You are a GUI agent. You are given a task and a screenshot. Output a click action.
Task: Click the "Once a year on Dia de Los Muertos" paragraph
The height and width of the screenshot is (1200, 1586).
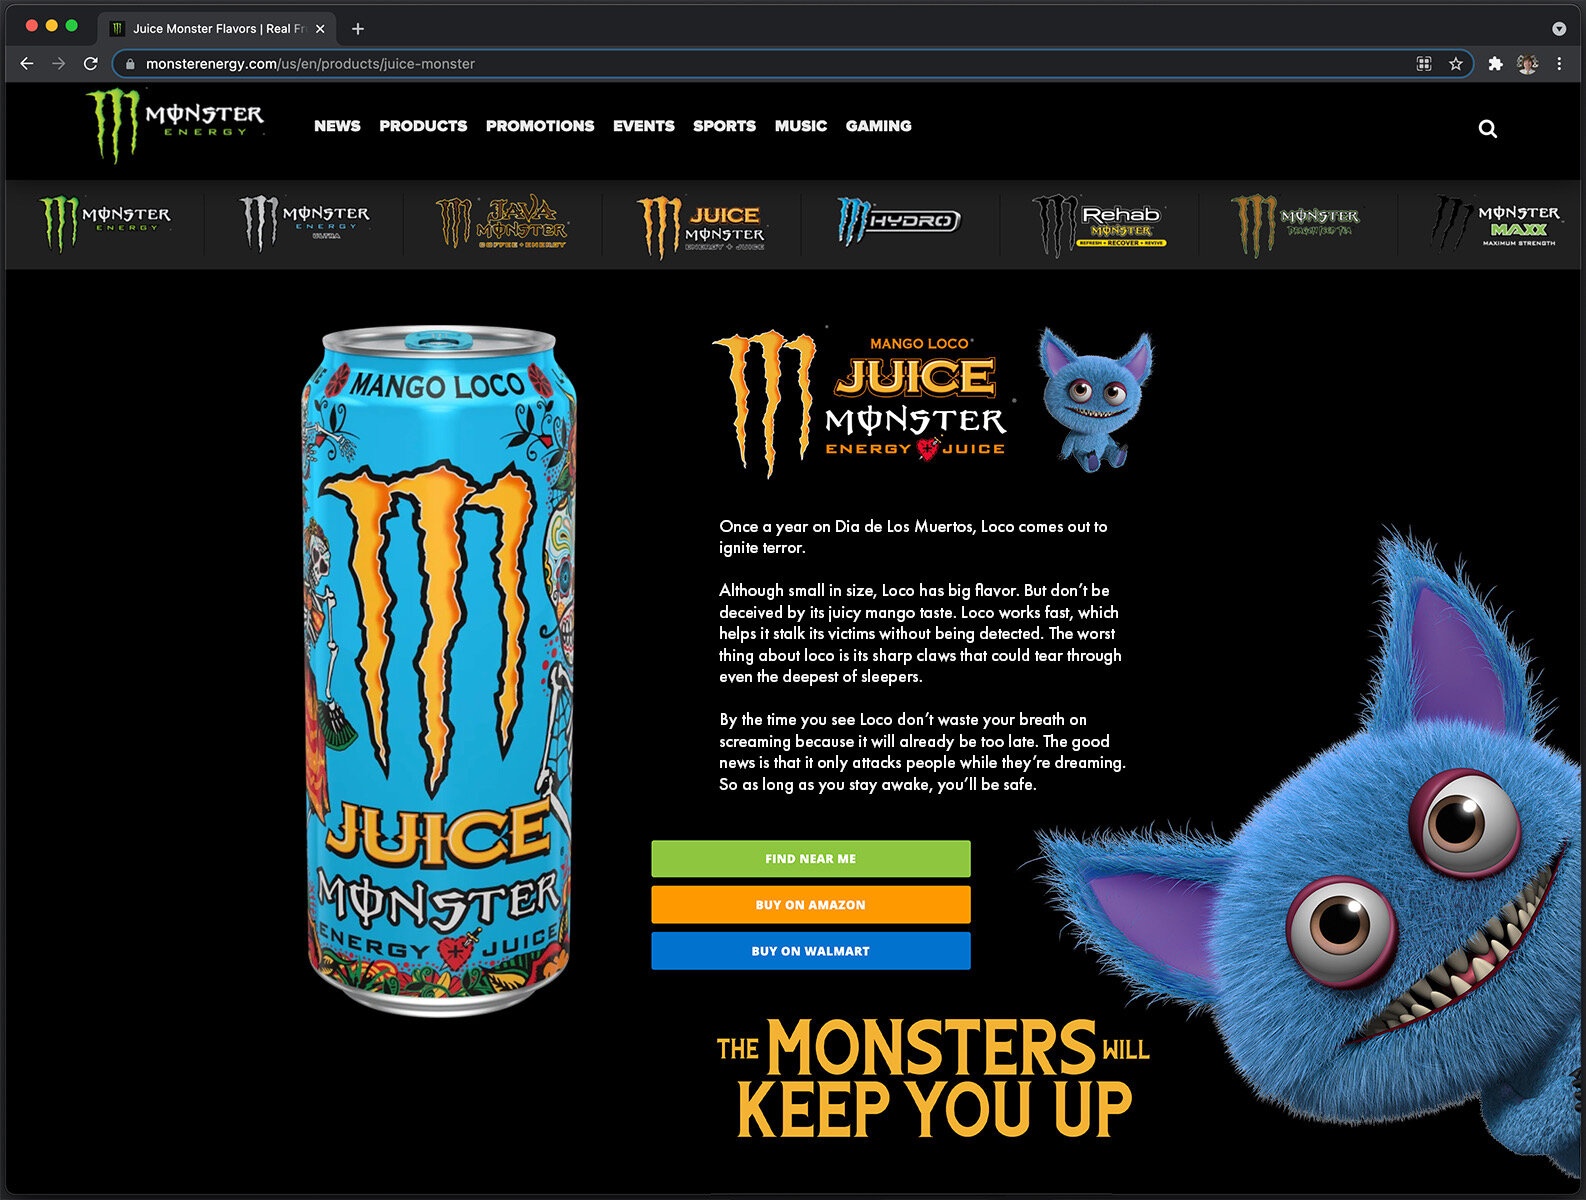pos(913,537)
